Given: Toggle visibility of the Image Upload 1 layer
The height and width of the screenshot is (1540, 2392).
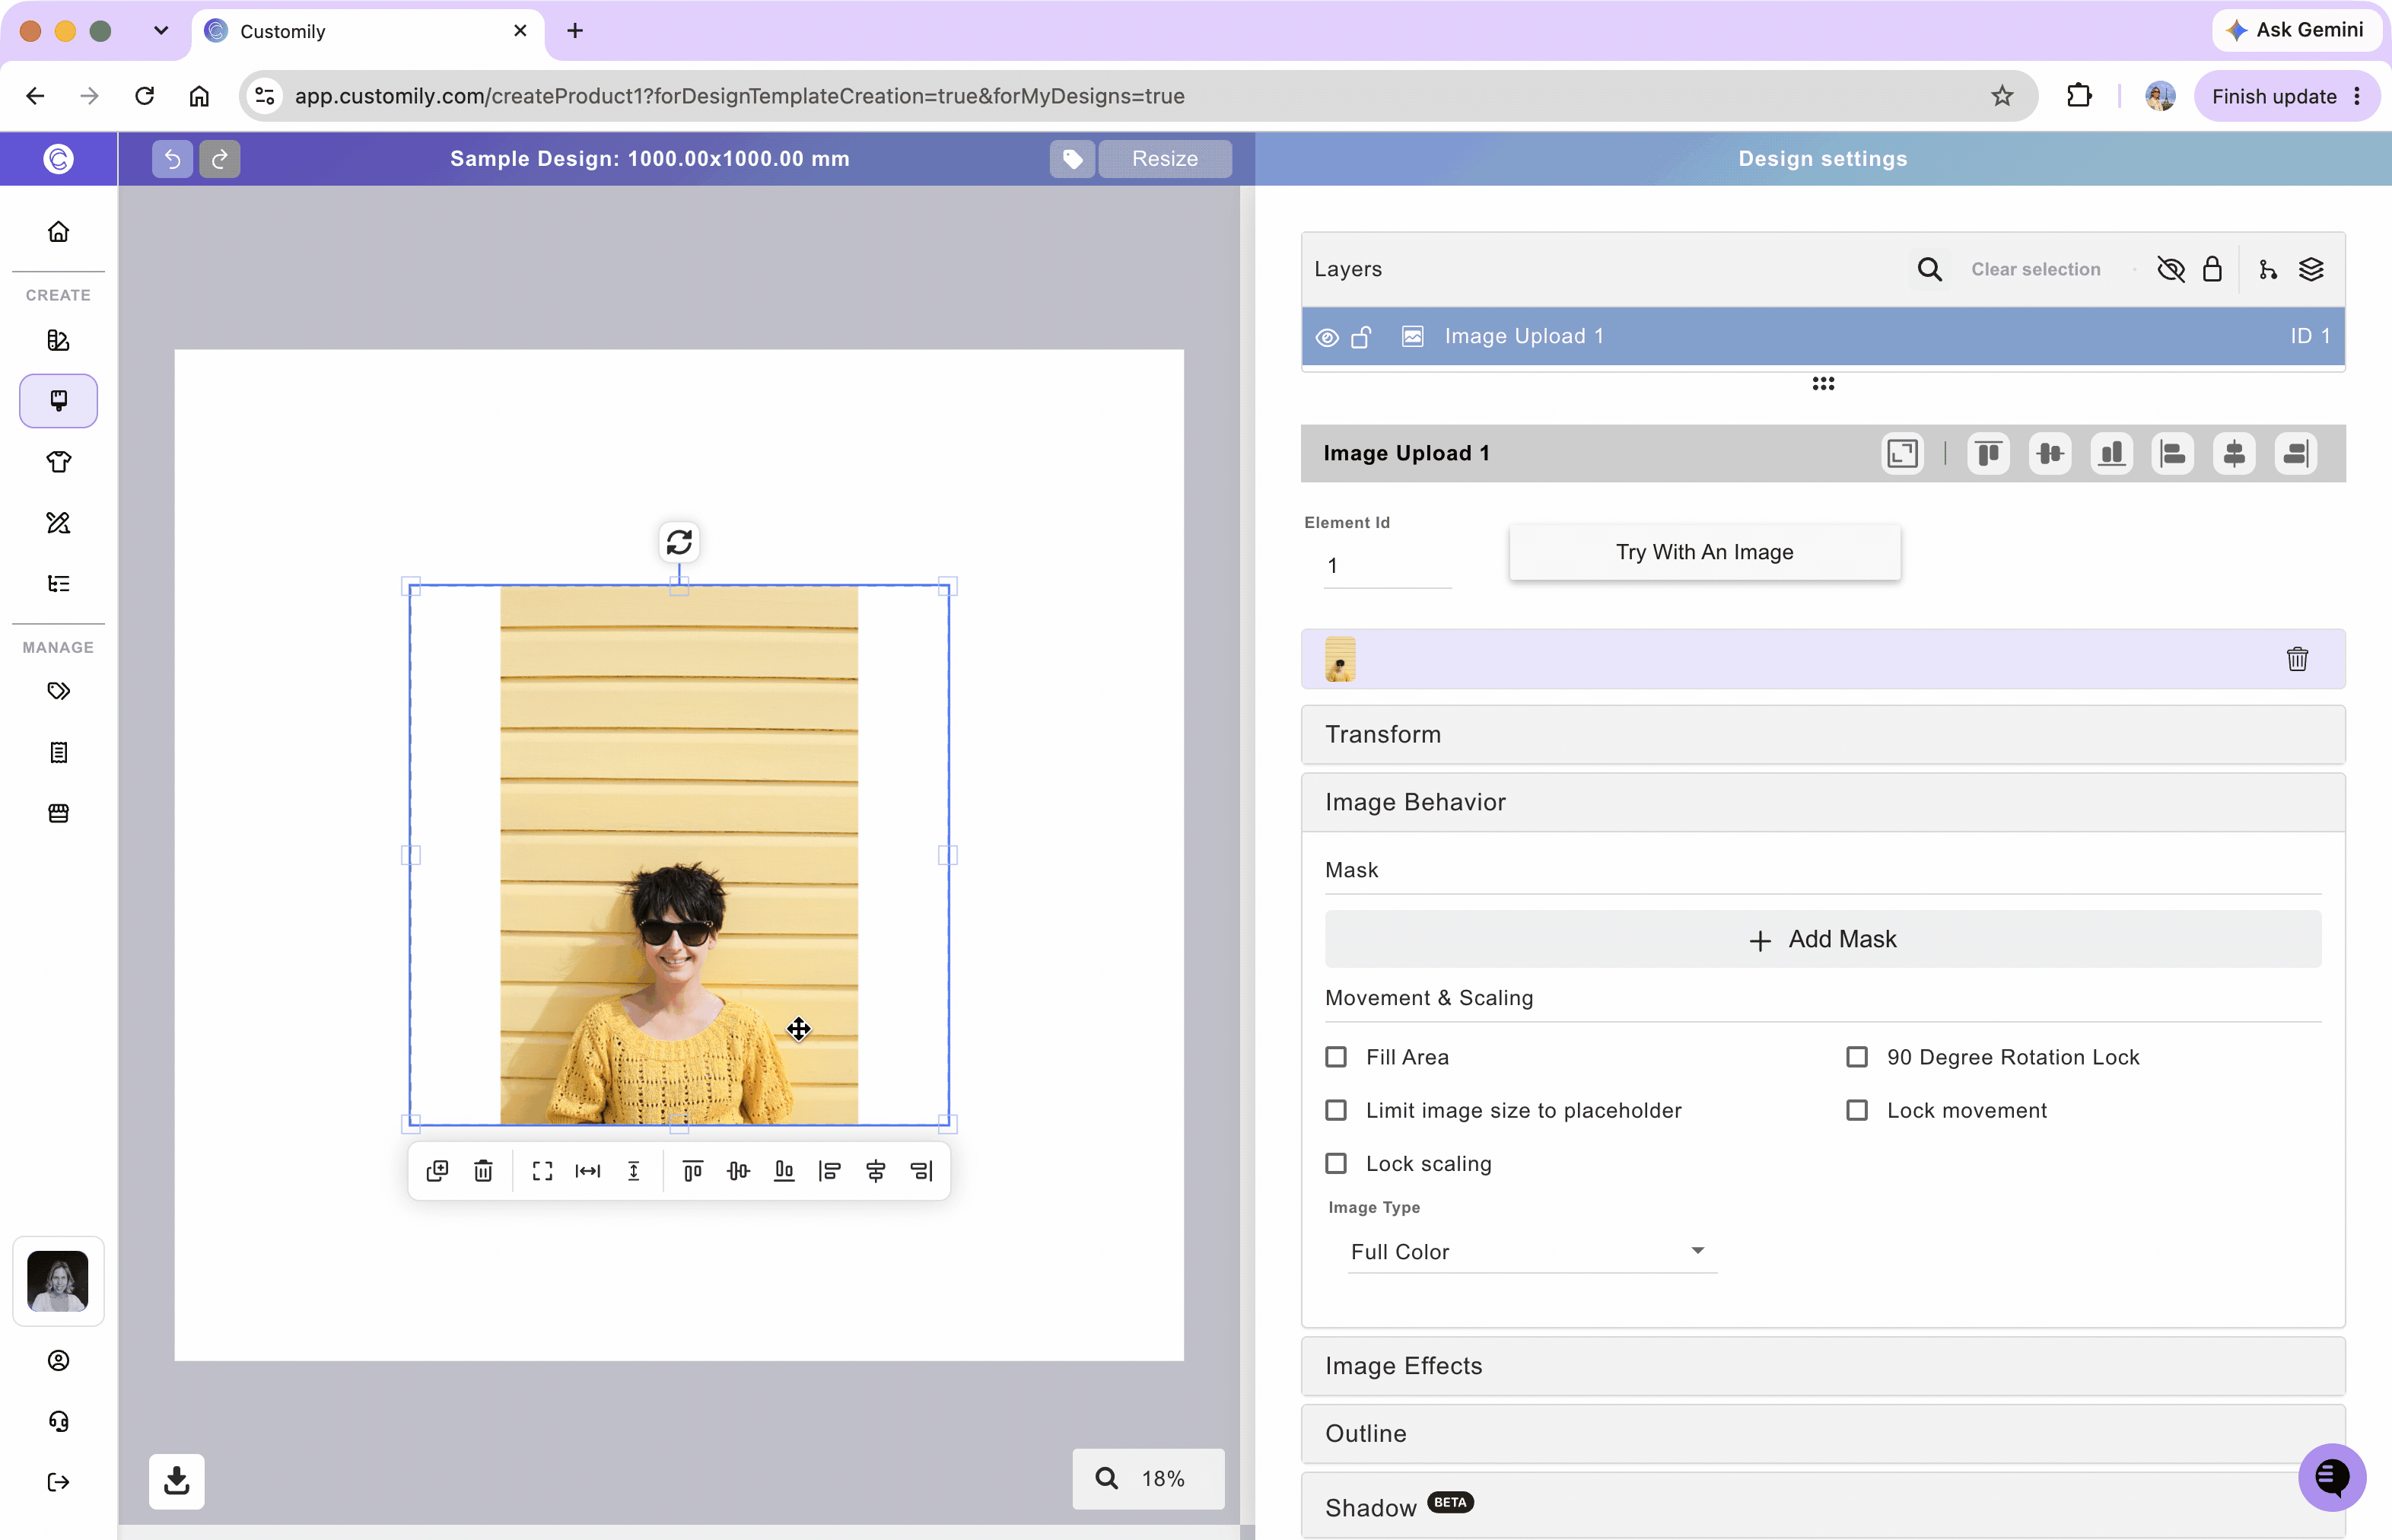Looking at the screenshot, I should (1326, 337).
